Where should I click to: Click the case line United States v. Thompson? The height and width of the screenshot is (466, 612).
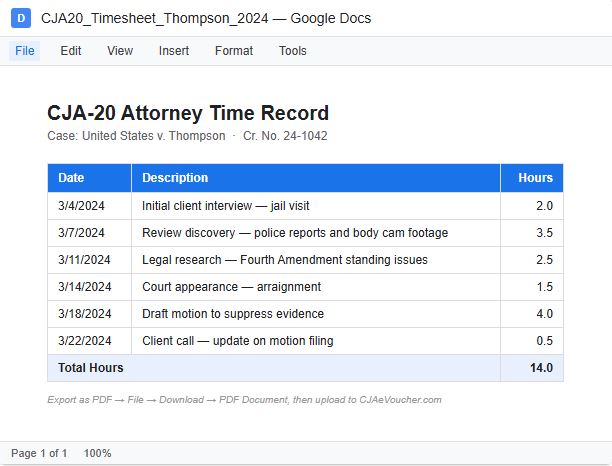187,136
